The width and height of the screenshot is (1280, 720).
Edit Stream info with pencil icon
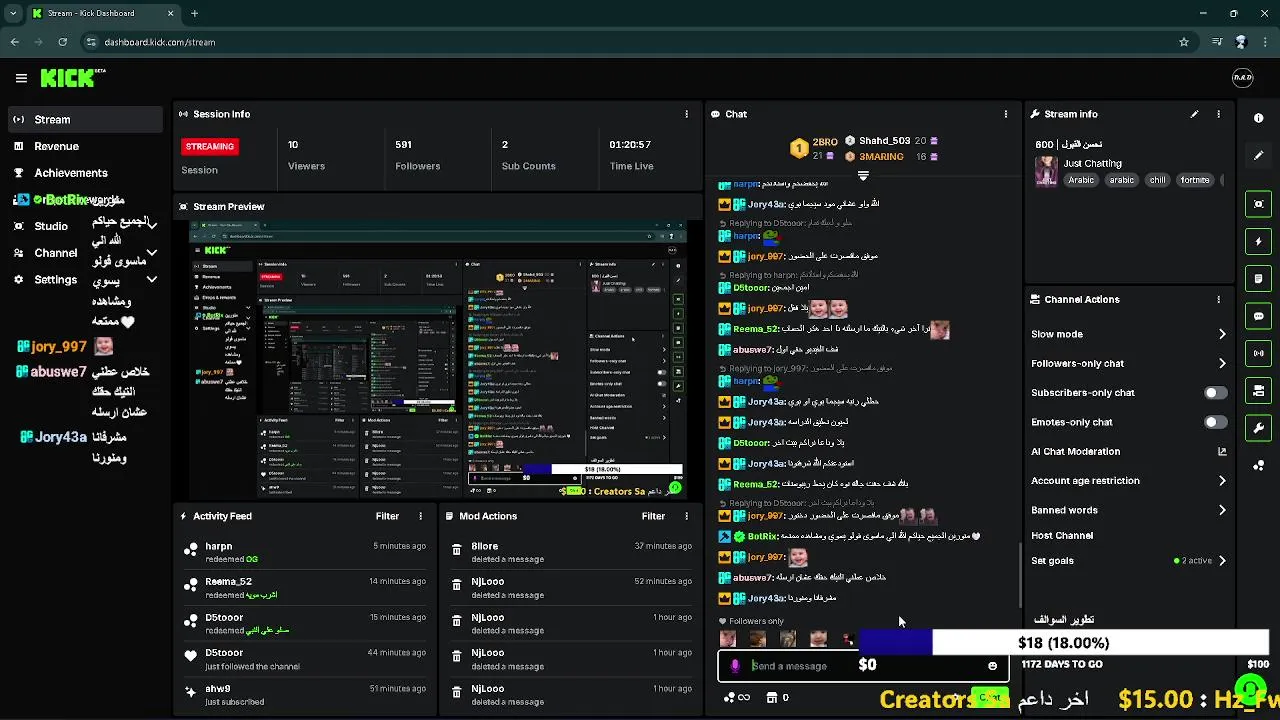click(x=1194, y=114)
